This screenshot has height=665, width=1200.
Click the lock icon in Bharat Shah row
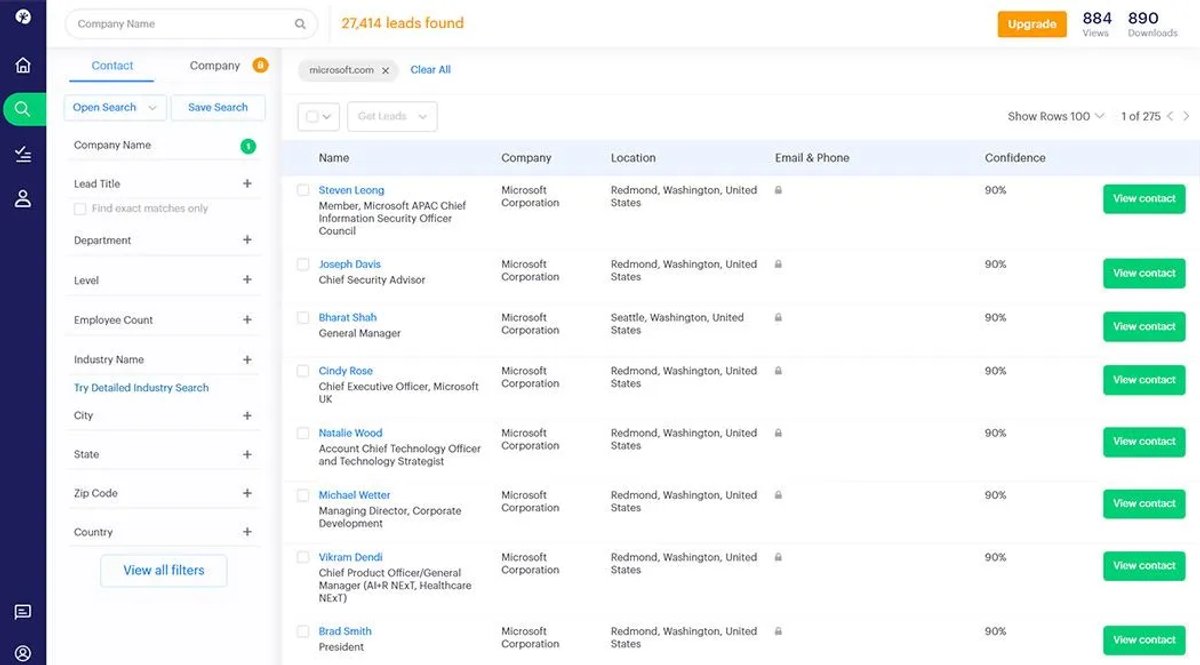[x=778, y=317]
